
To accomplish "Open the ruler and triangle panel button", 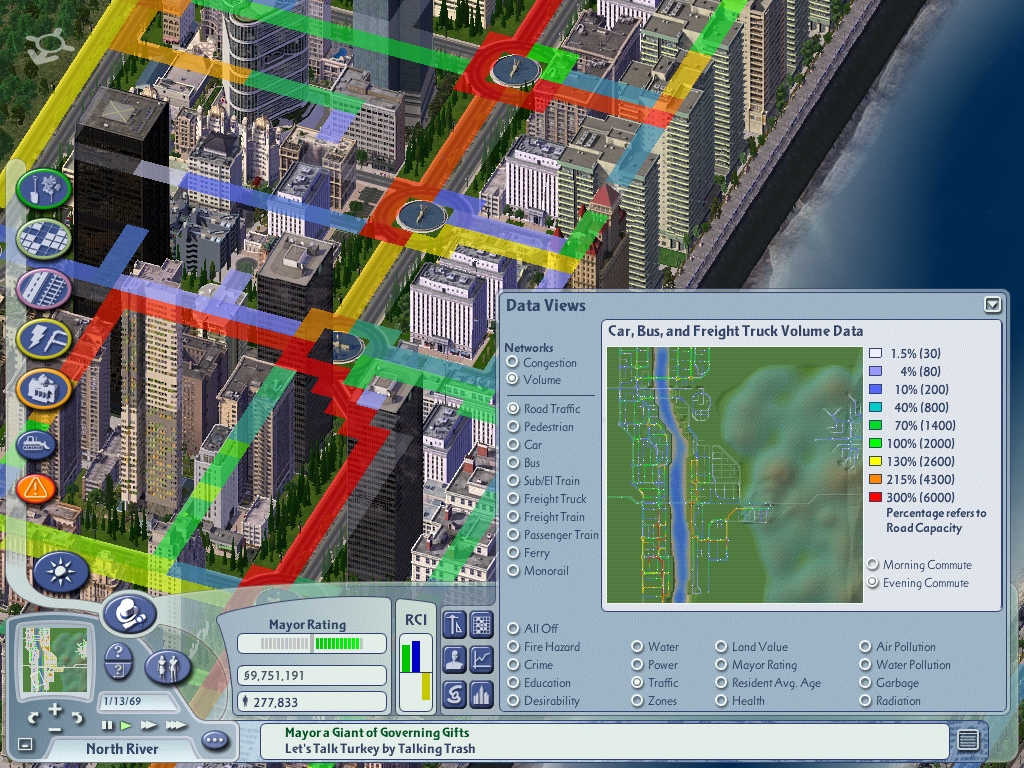I will 454,625.
